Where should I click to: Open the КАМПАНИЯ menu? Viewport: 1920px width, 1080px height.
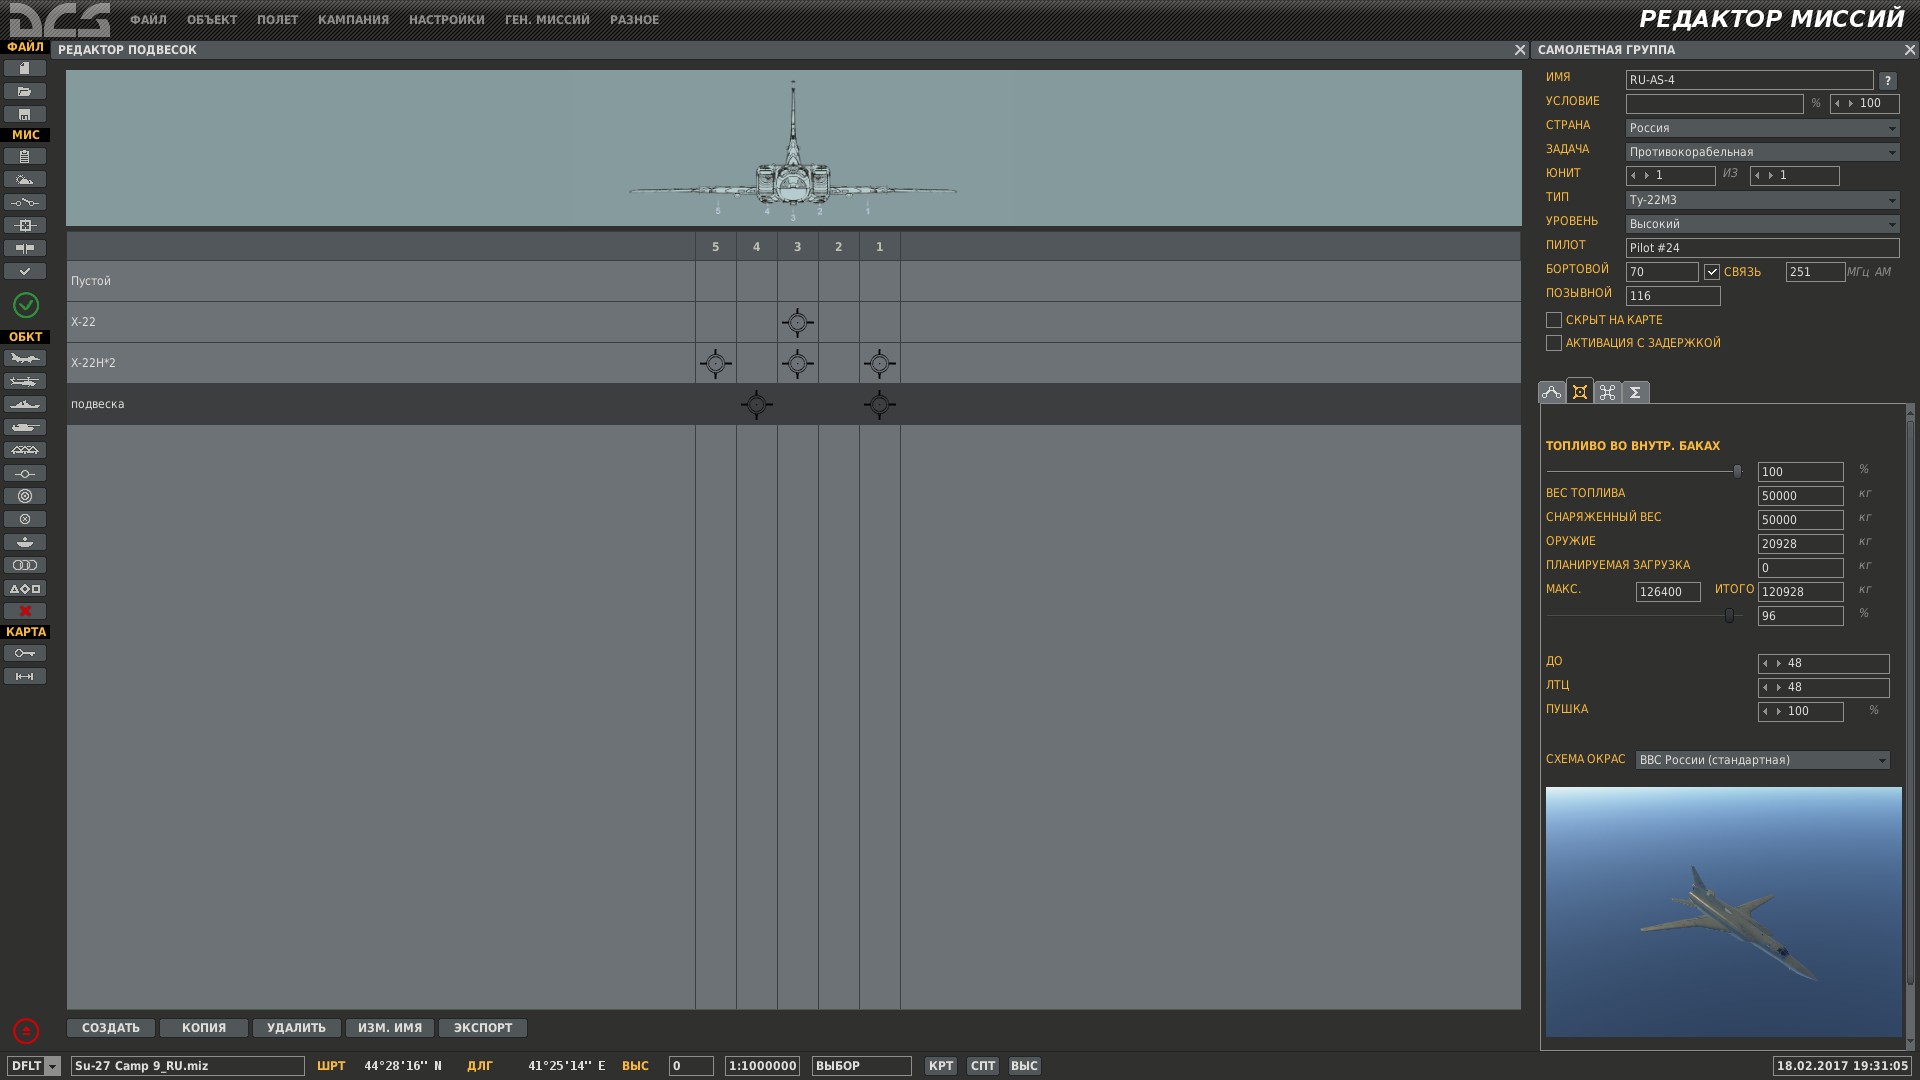tap(353, 20)
